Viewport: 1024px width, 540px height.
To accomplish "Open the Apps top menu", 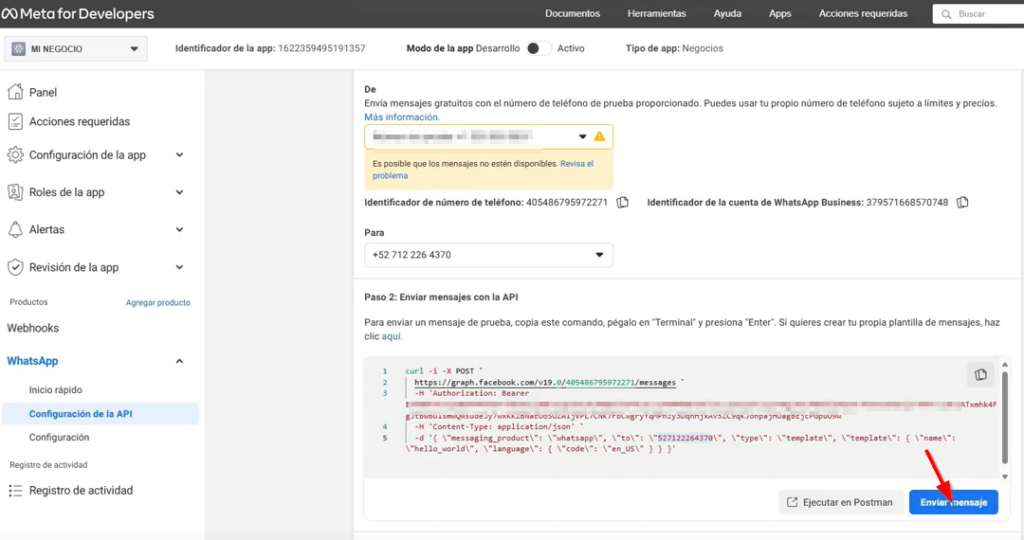I will tap(780, 14).
